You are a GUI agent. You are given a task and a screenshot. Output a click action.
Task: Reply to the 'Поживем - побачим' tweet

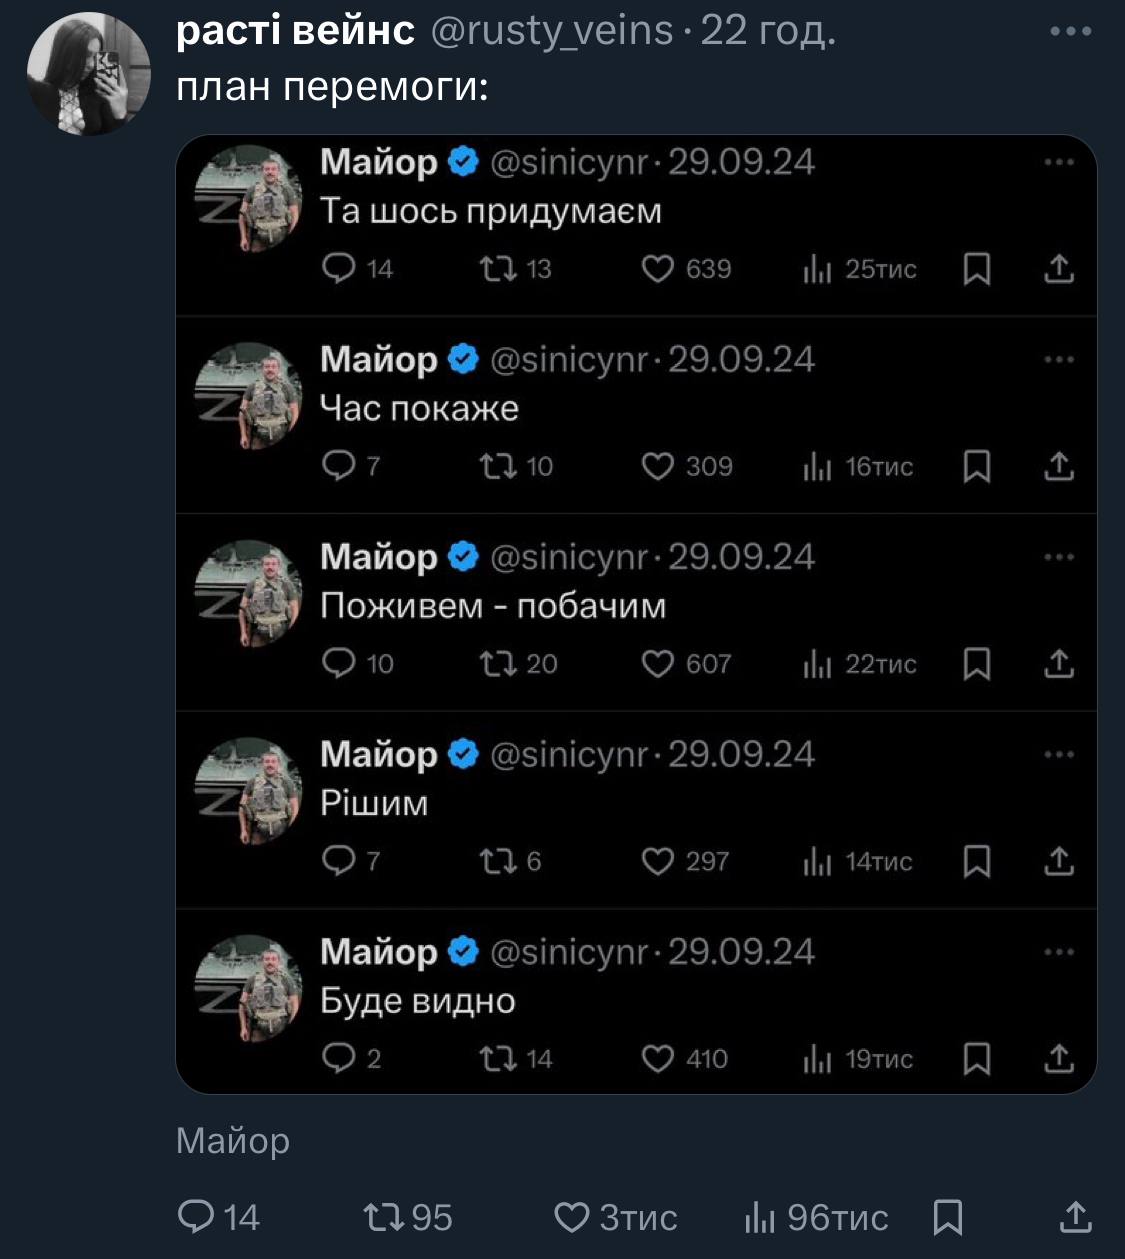(x=339, y=663)
